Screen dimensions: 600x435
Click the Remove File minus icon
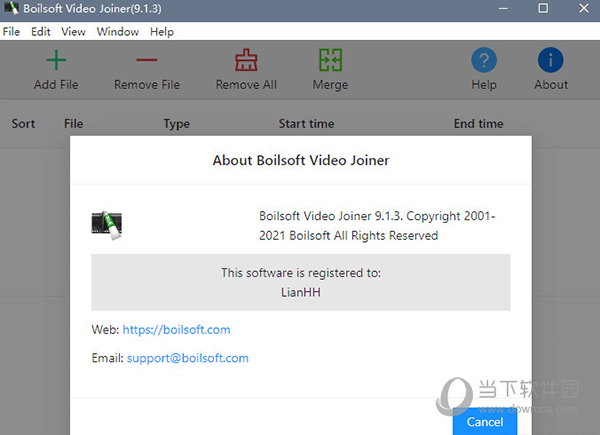(147, 60)
